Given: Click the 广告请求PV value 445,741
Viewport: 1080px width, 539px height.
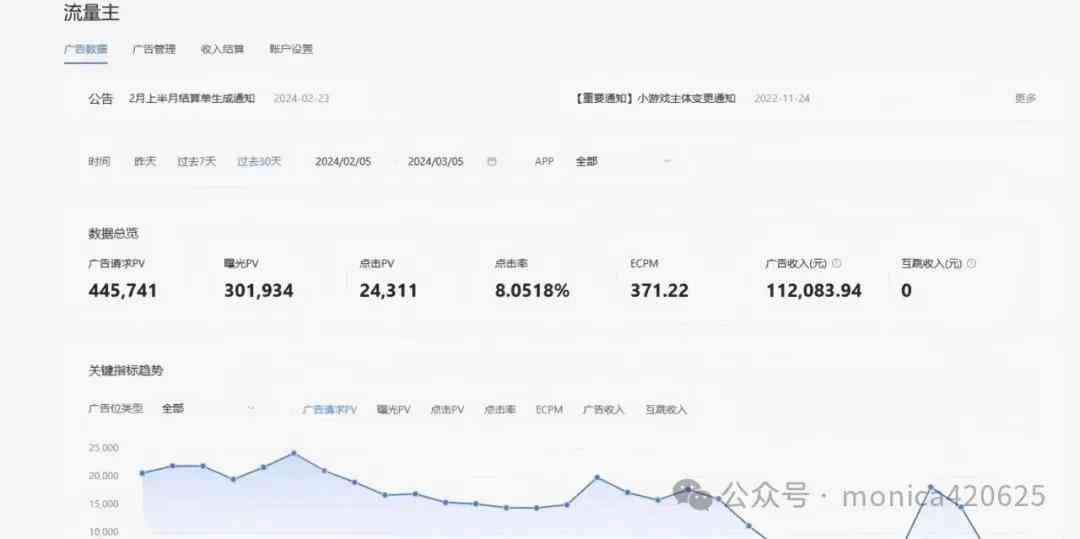Looking at the screenshot, I should pos(123,291).
